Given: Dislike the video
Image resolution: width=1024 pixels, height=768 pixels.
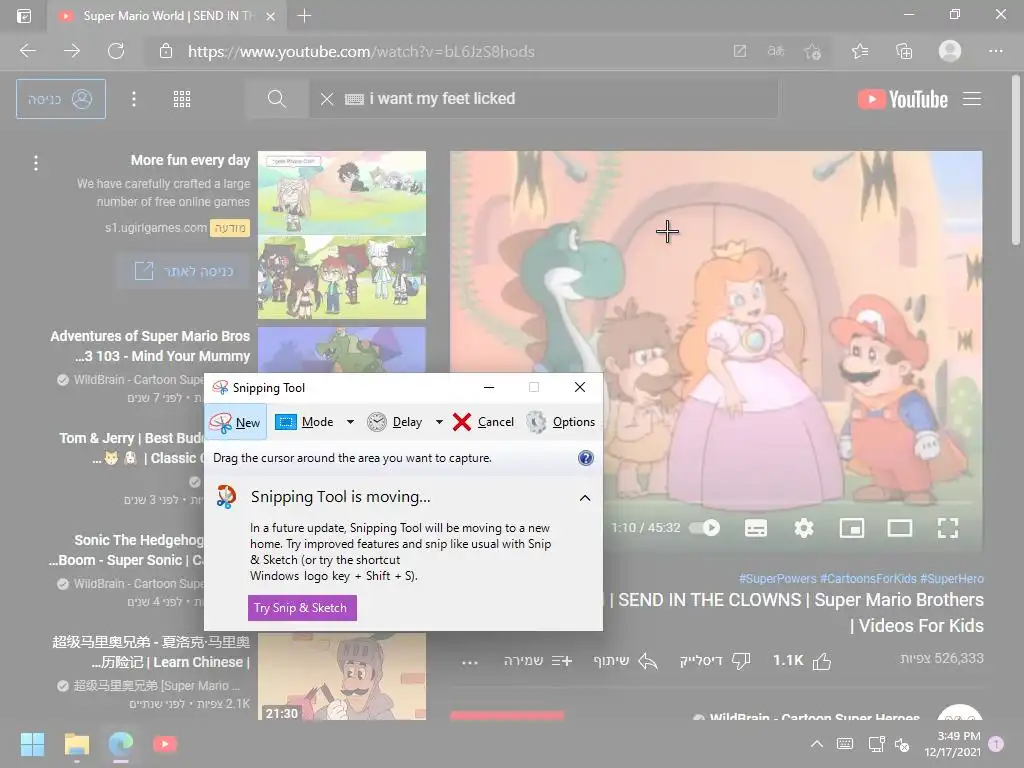Looking at the screenshot, I should (x=715, y=661).
